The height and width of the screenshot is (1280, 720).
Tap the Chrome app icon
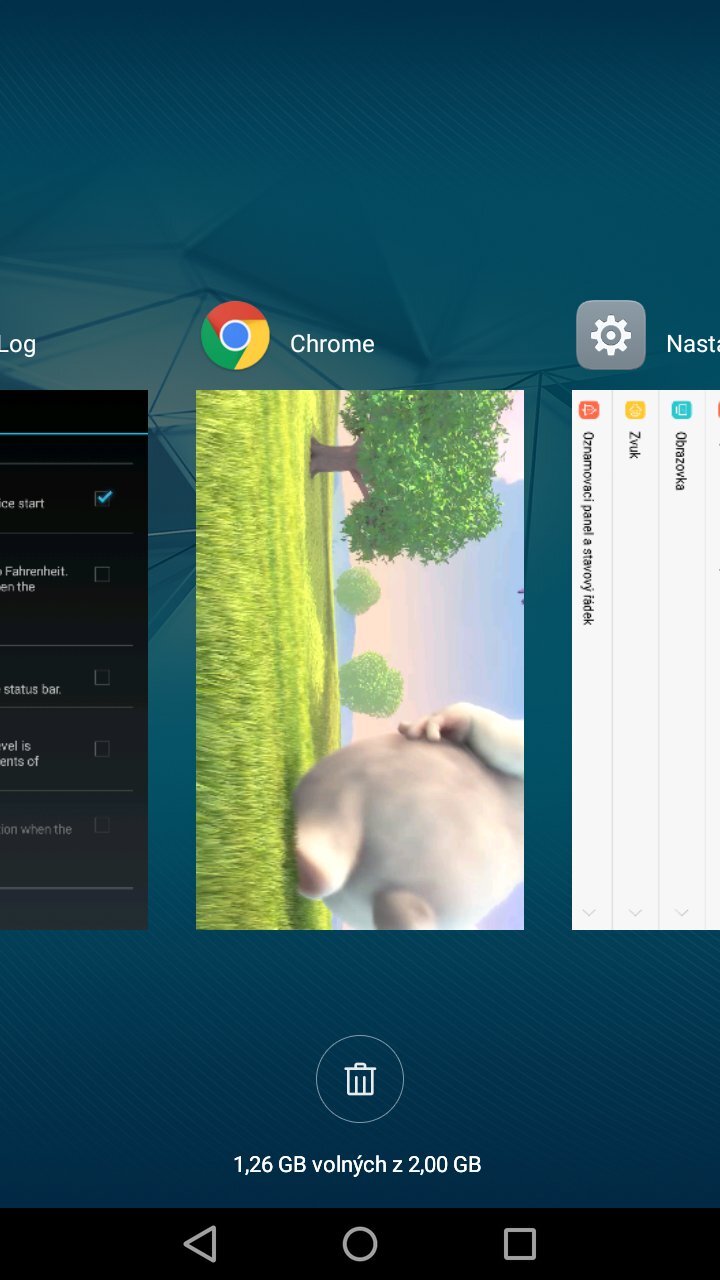[235, 336]
